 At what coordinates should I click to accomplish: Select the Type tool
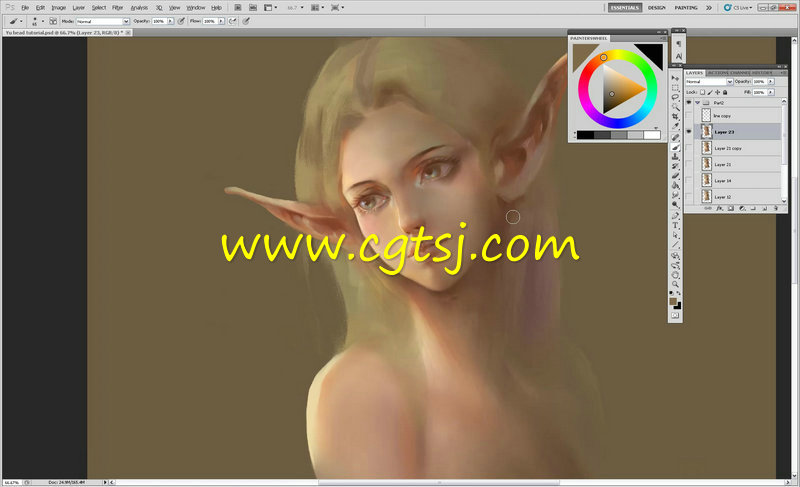(675, 224)
